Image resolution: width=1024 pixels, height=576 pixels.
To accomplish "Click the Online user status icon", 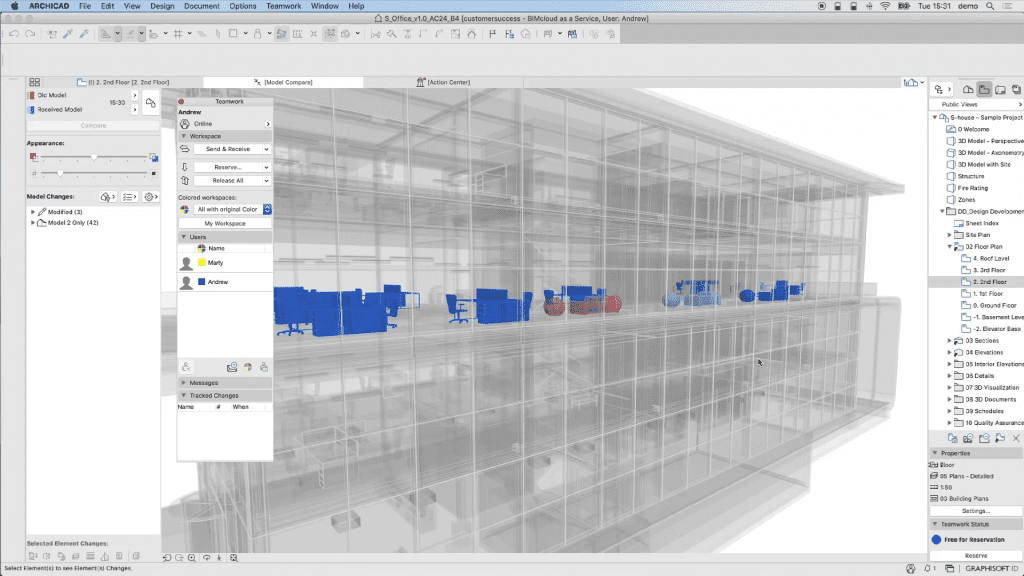I will [x=184, y=124].
